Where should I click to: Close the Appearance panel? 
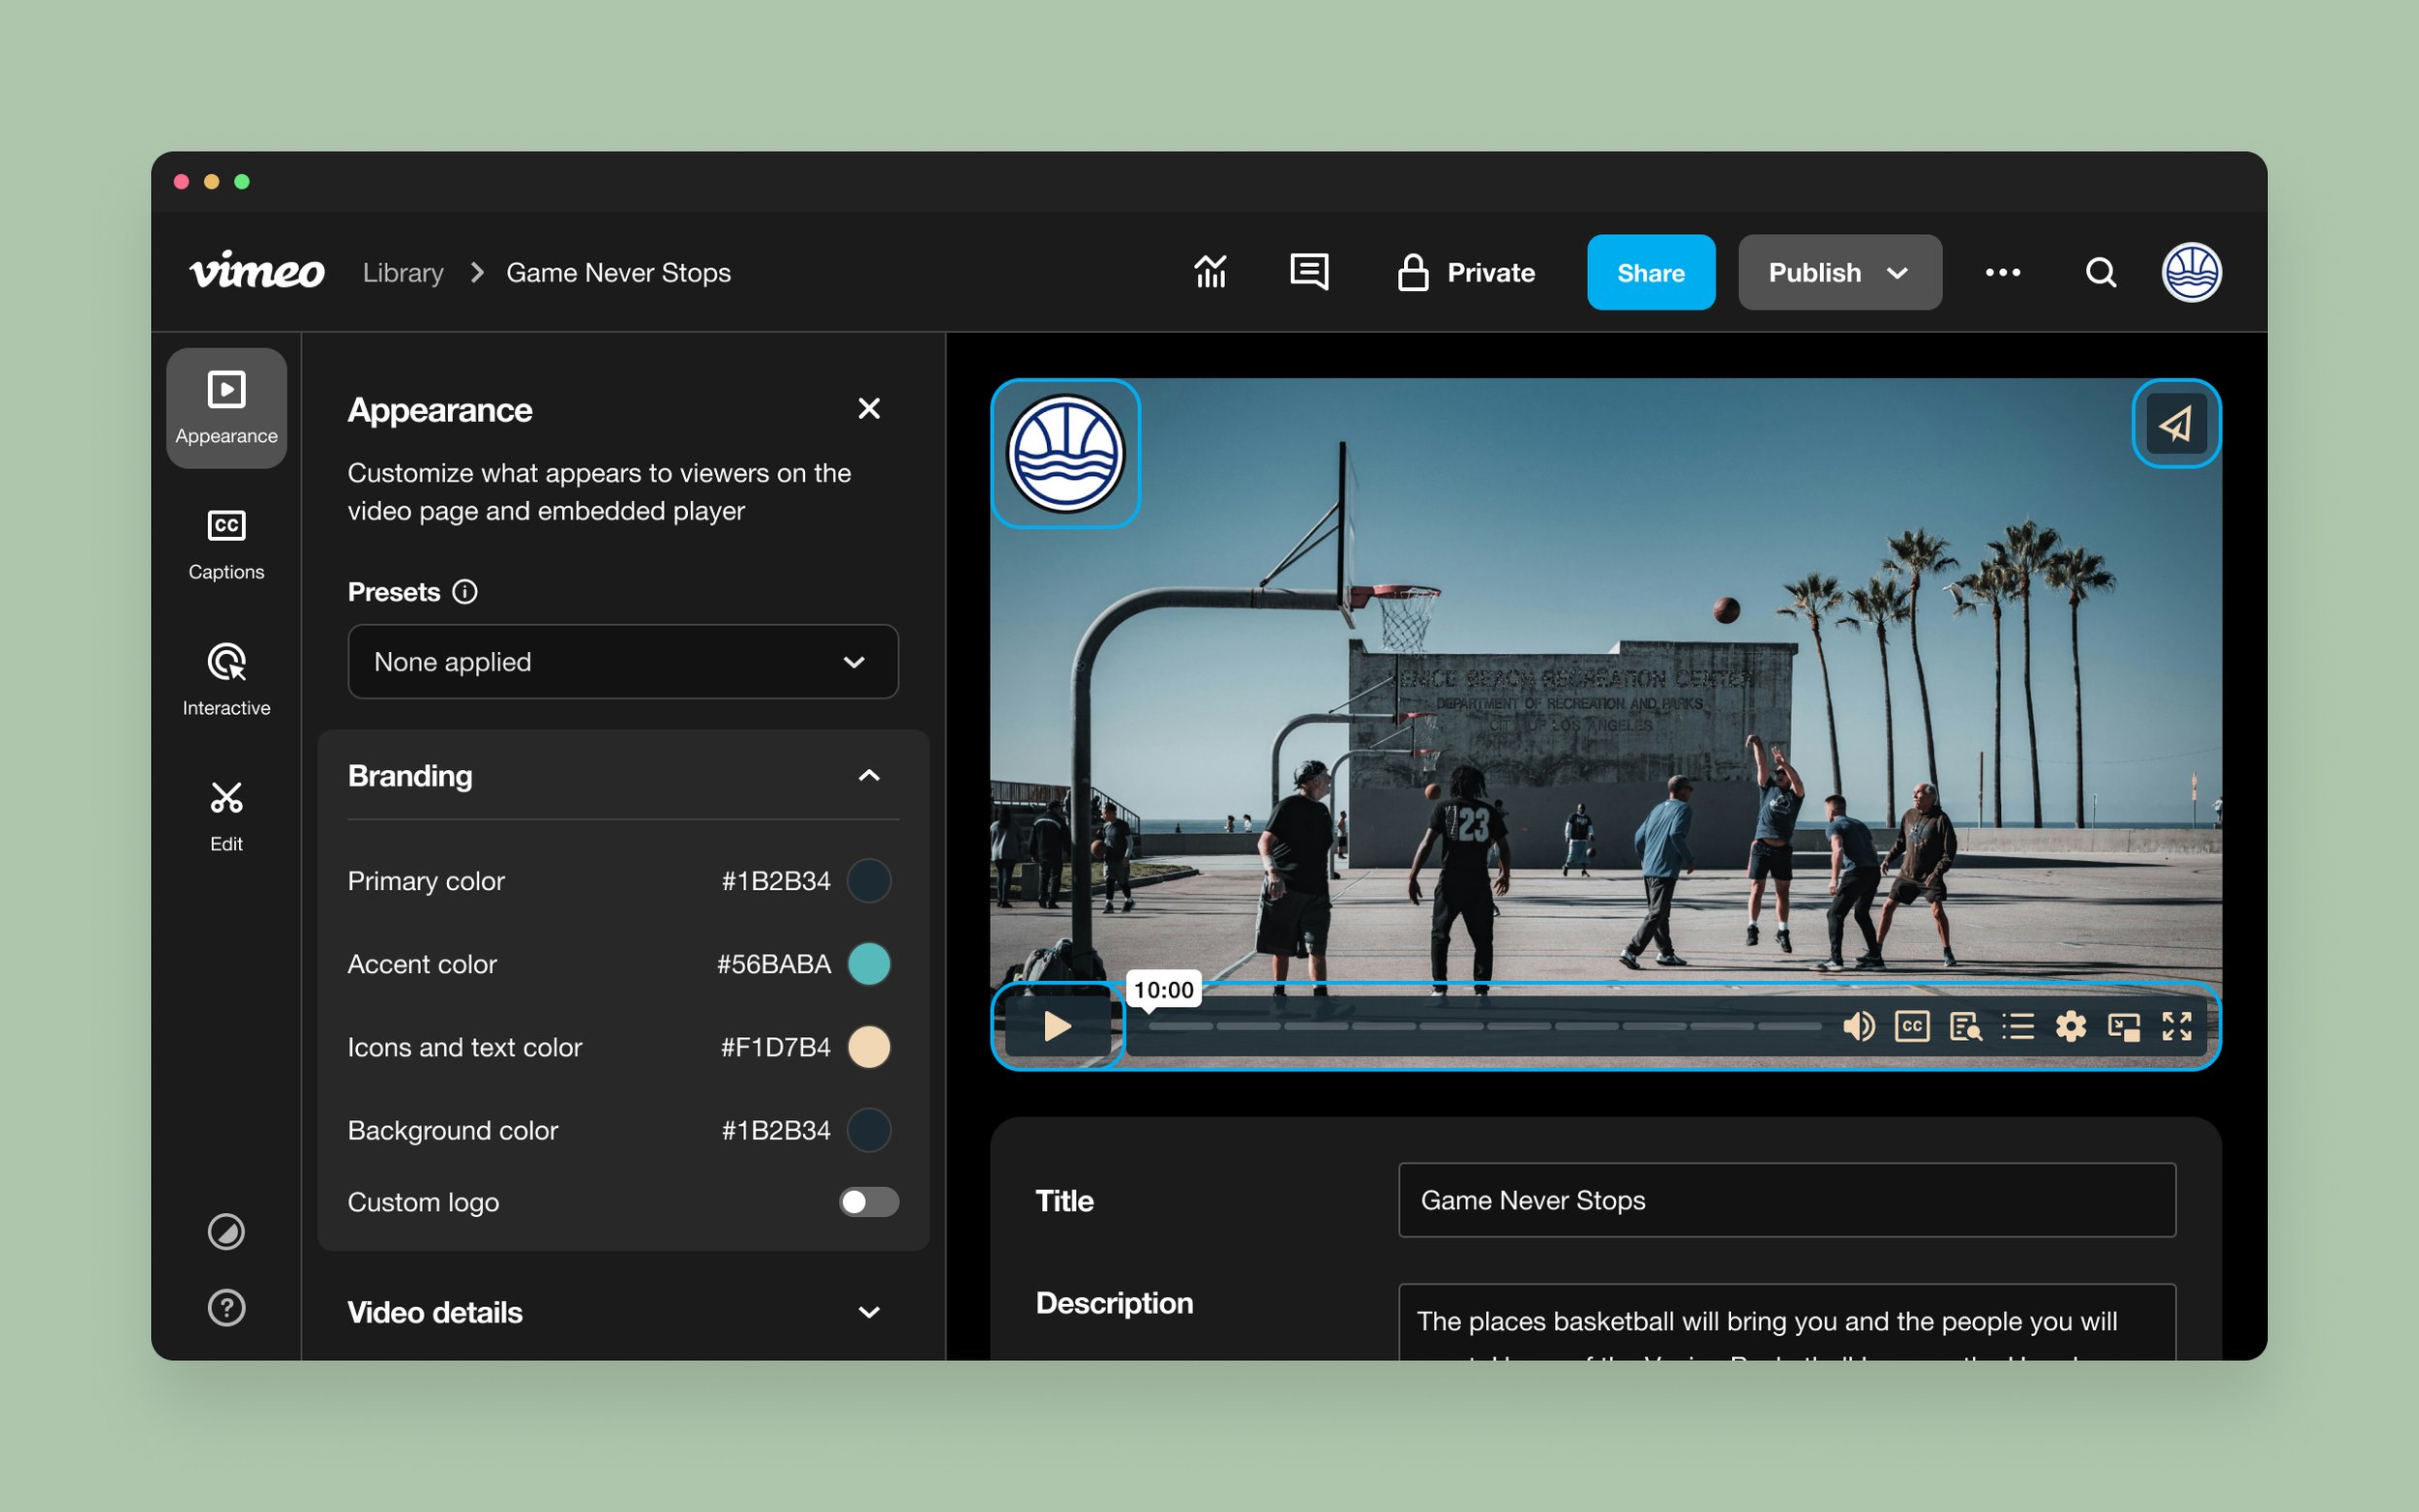click(x=869, y=408)
